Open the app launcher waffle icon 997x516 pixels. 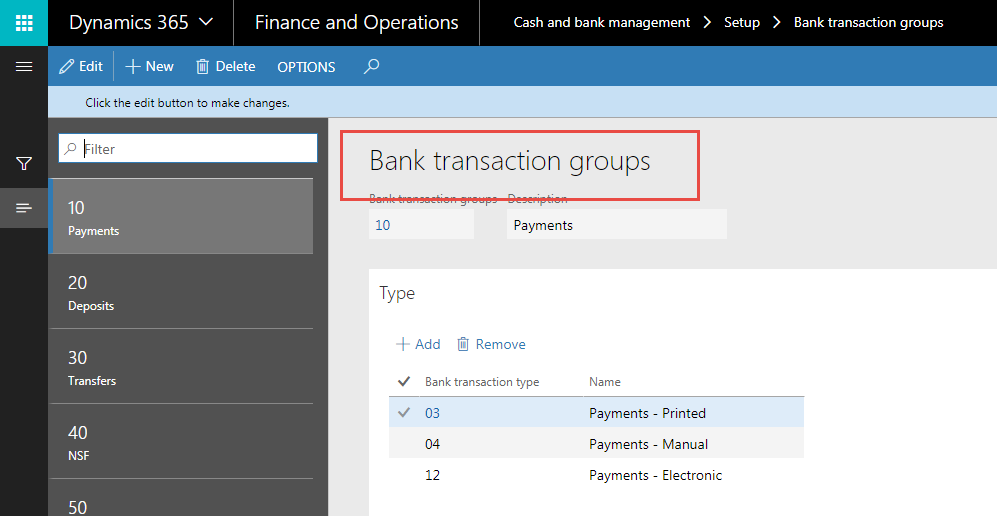click(x=24, y=22)
